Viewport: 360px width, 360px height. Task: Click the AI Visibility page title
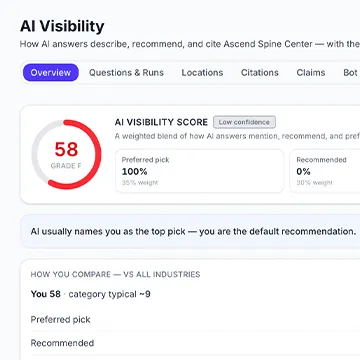[x=62, y=26]
